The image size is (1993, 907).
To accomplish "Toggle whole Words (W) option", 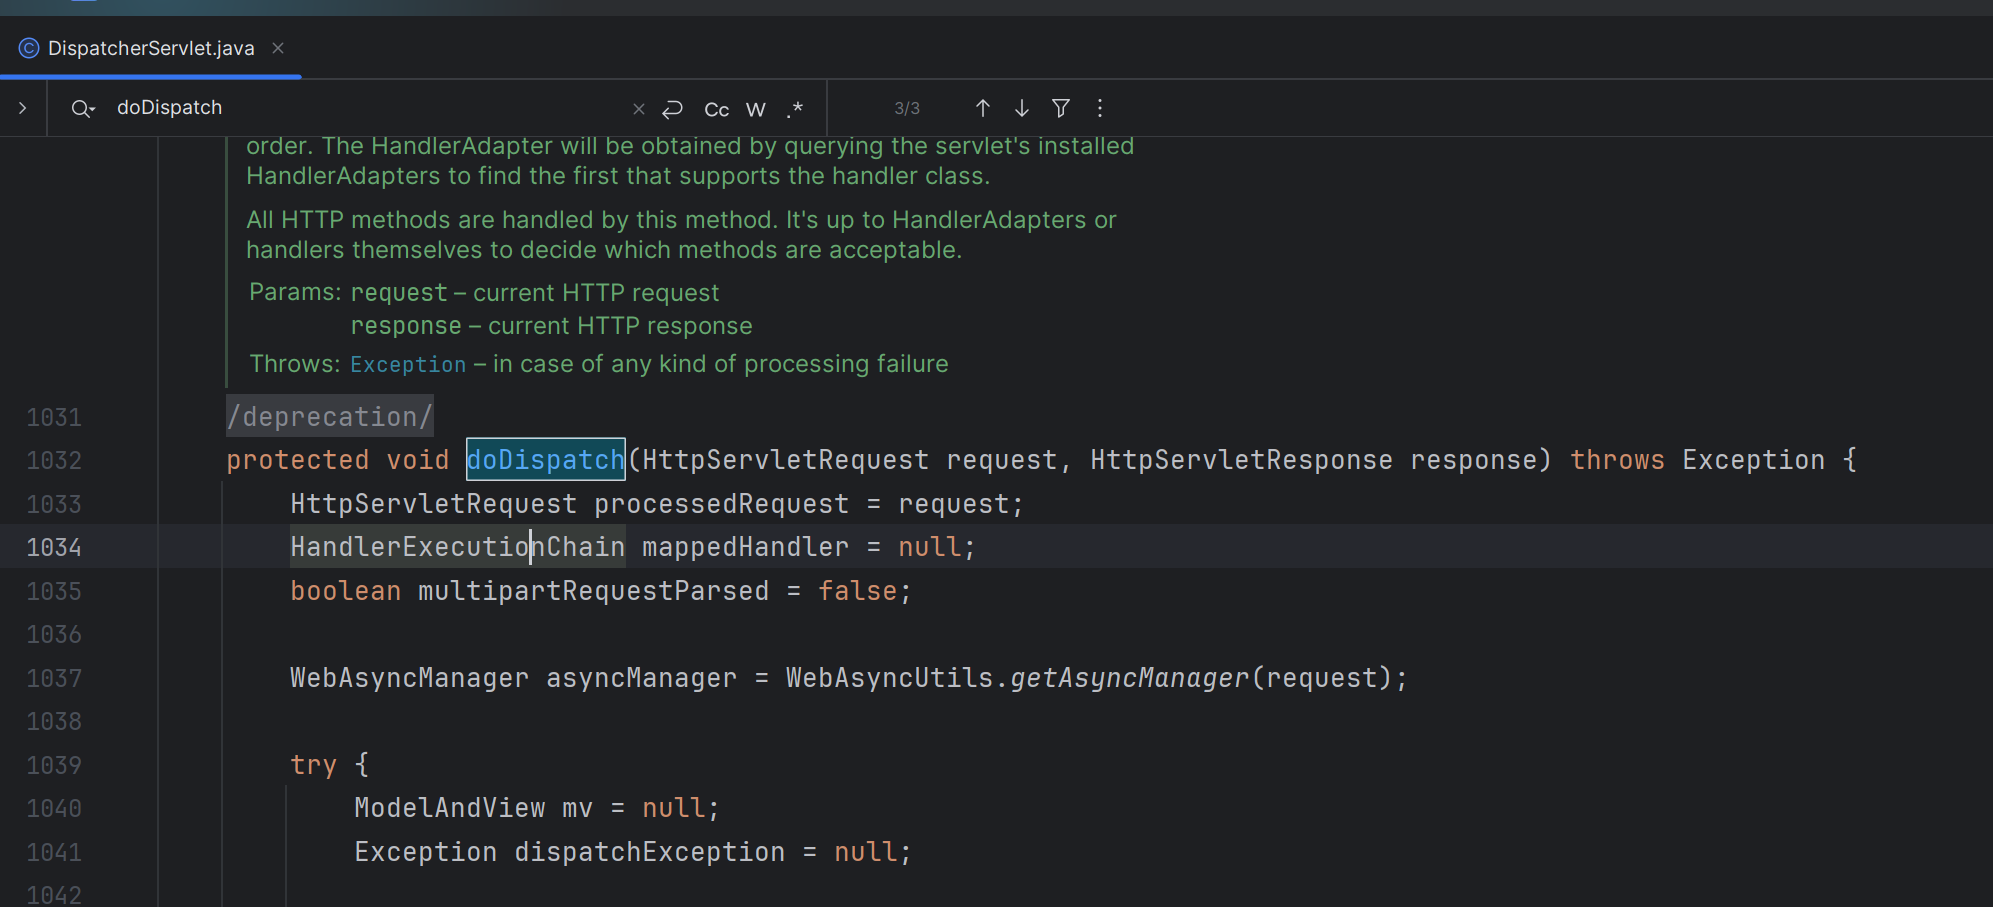I will pyautogui.click(x=756, y=110).
